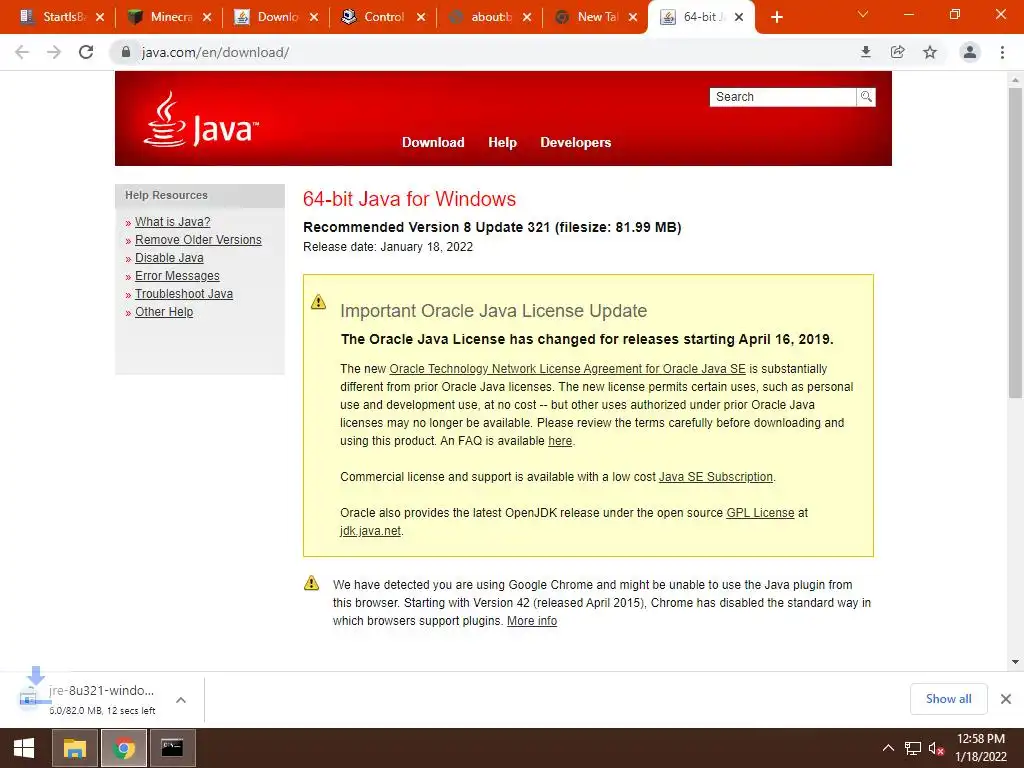Click the Java logo
Screen dimensions: 1024x768
200,120
